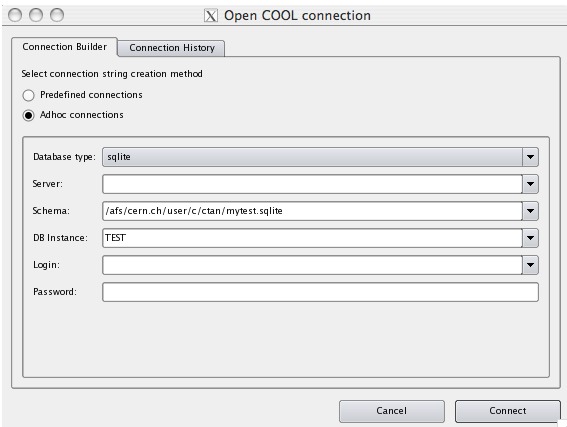Image resolution: width=567 pixels, height=427 pixels.
Task: Click the Cancel button
Action: pos(392,411)
